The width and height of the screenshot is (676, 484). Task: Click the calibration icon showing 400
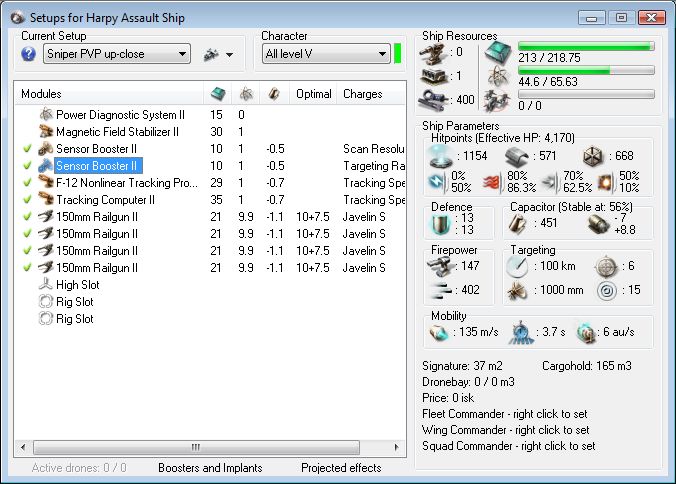tap(433, 100)
